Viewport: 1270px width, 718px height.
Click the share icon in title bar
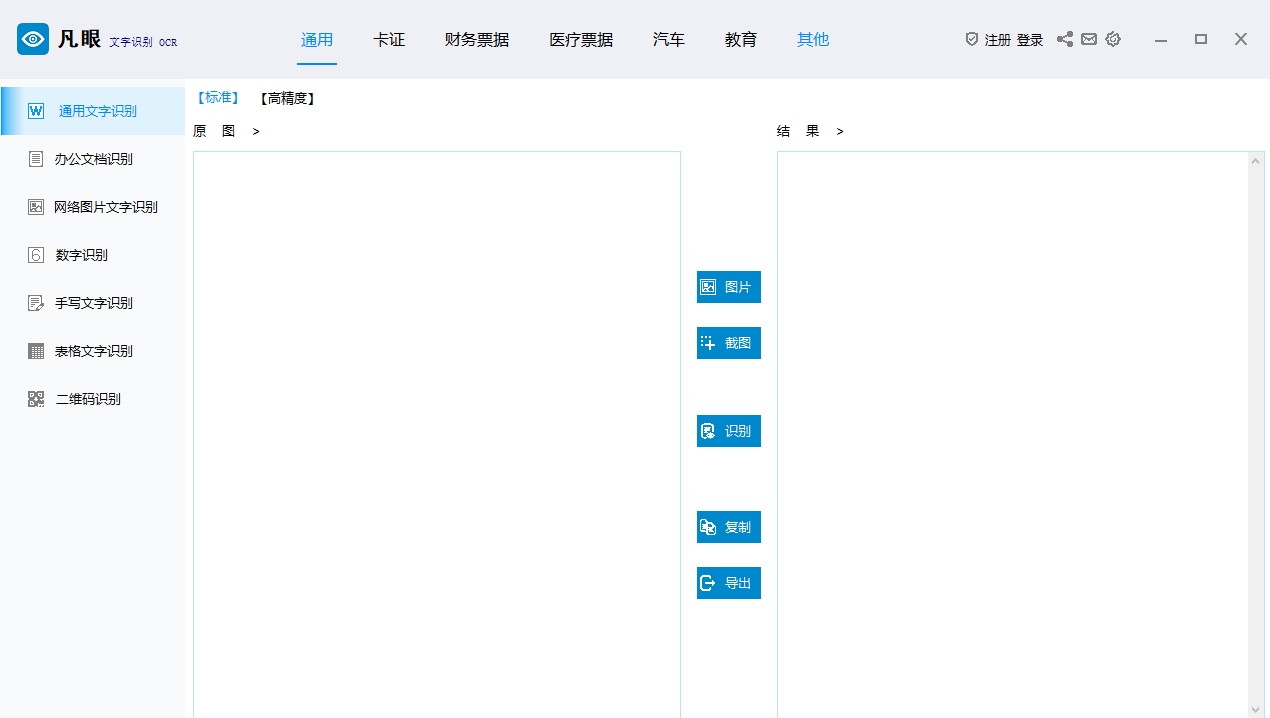(x=1065, y=39)
